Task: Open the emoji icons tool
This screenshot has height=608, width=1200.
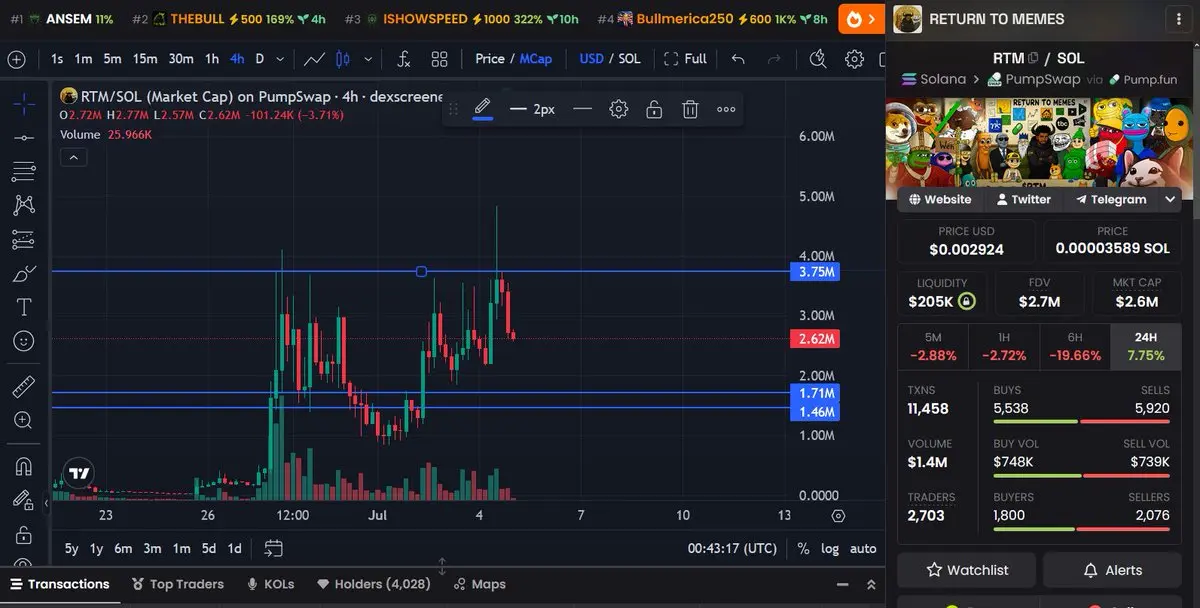Action: (x=24, y=341)
